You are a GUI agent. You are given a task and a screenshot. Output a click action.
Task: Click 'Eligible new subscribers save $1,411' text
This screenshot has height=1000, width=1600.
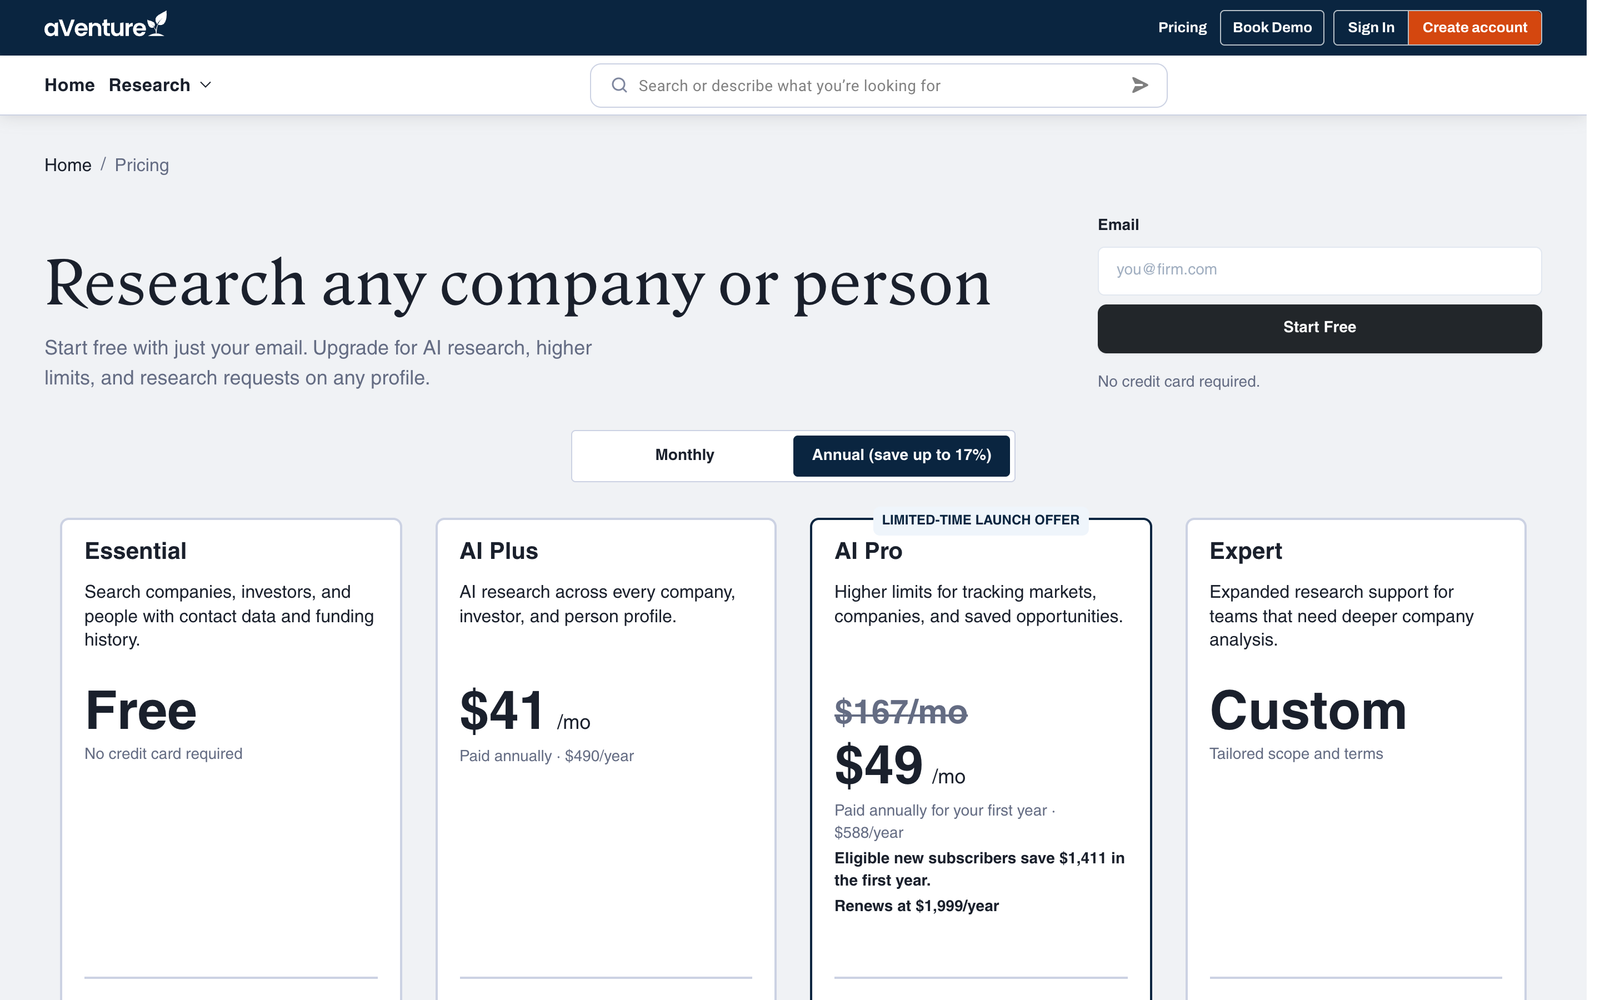[979, 869]
